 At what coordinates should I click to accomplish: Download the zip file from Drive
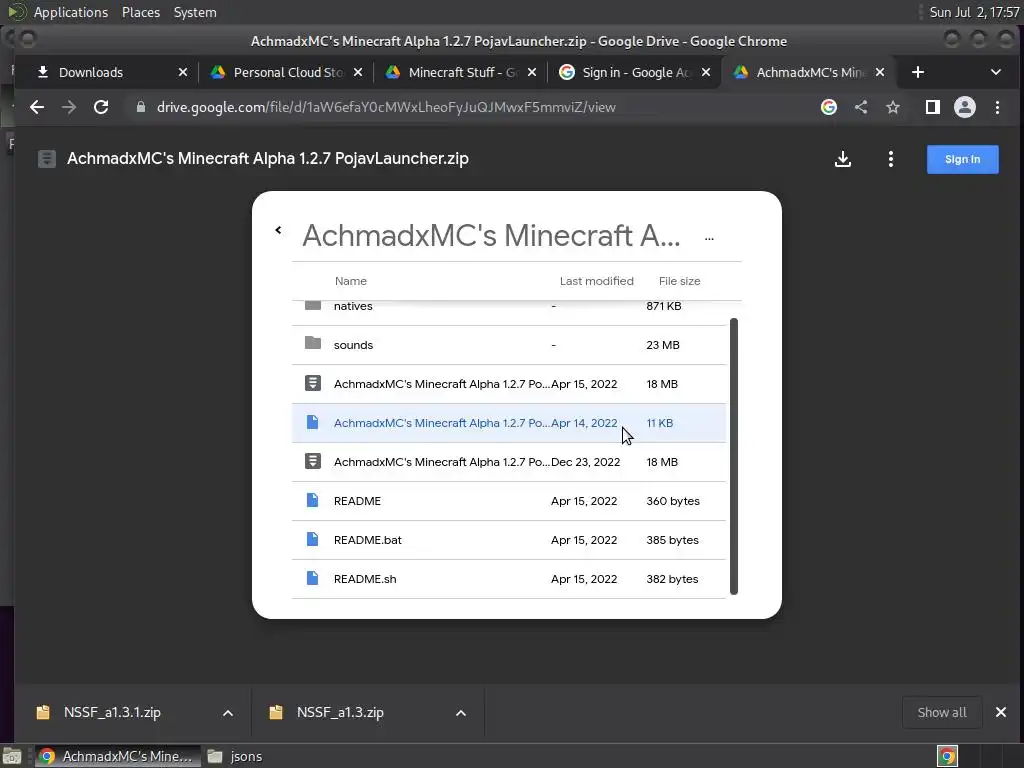tap(843, 159)
